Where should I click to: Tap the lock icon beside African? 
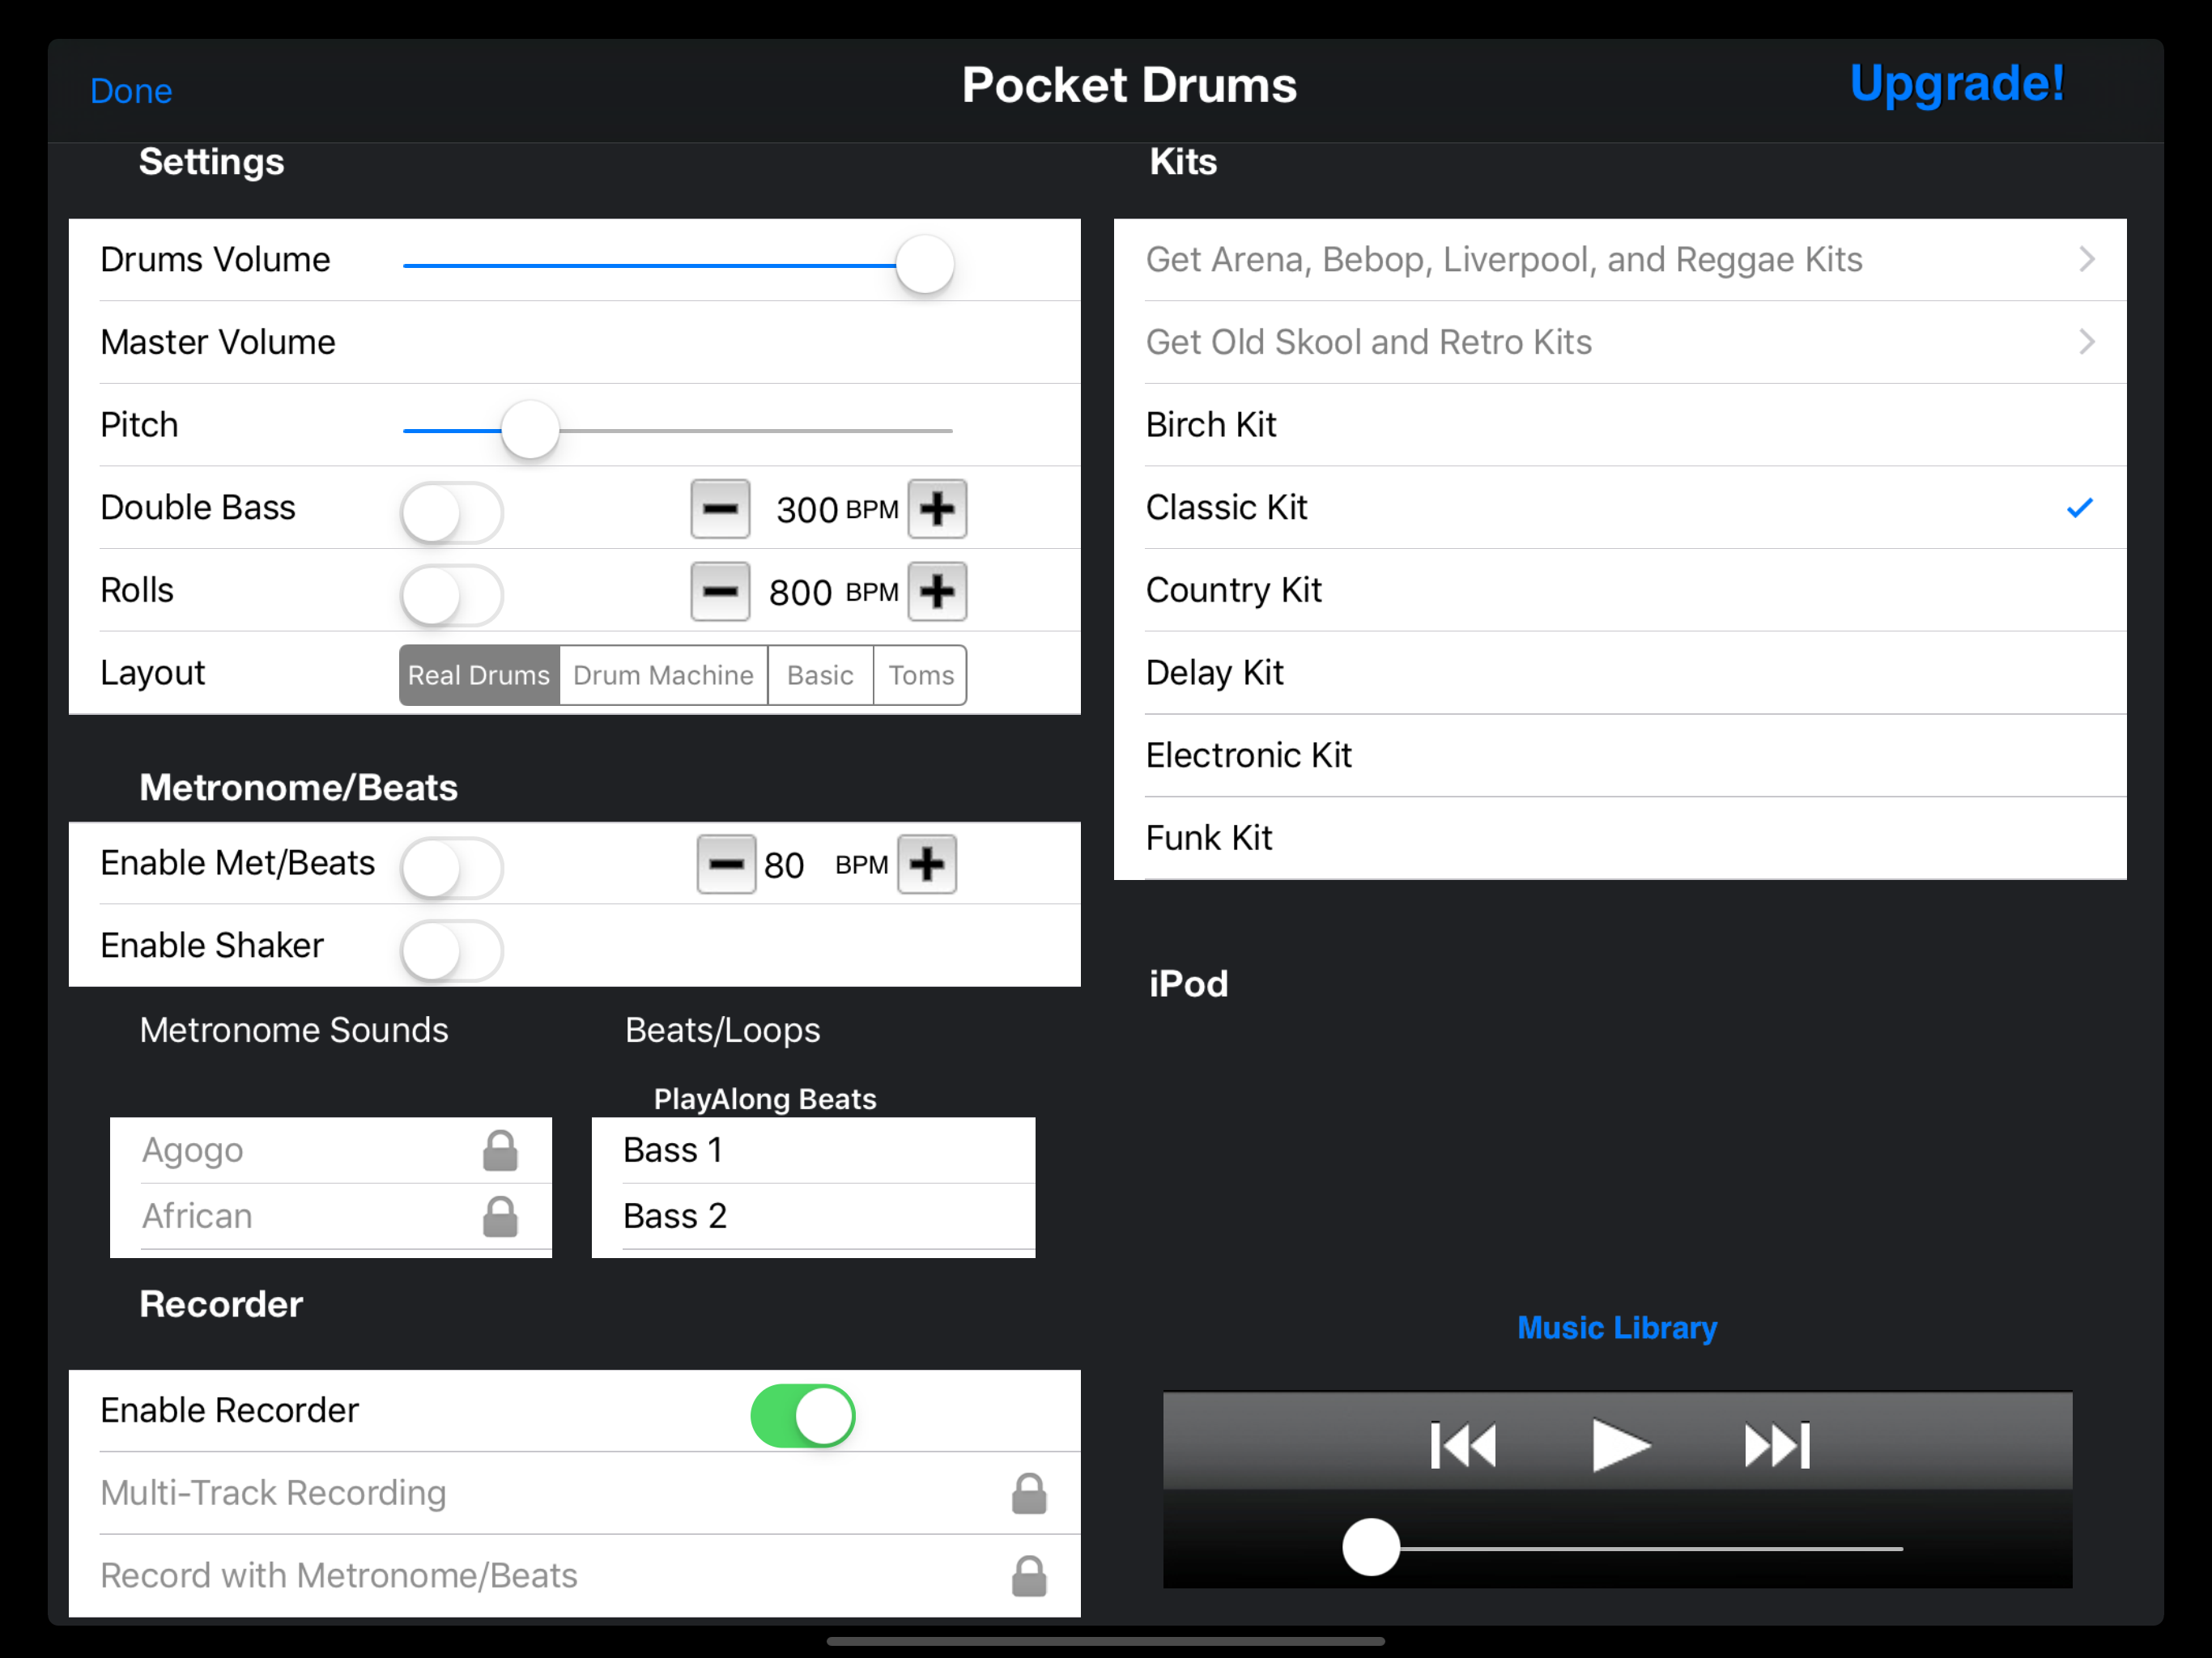point(500,1217)
